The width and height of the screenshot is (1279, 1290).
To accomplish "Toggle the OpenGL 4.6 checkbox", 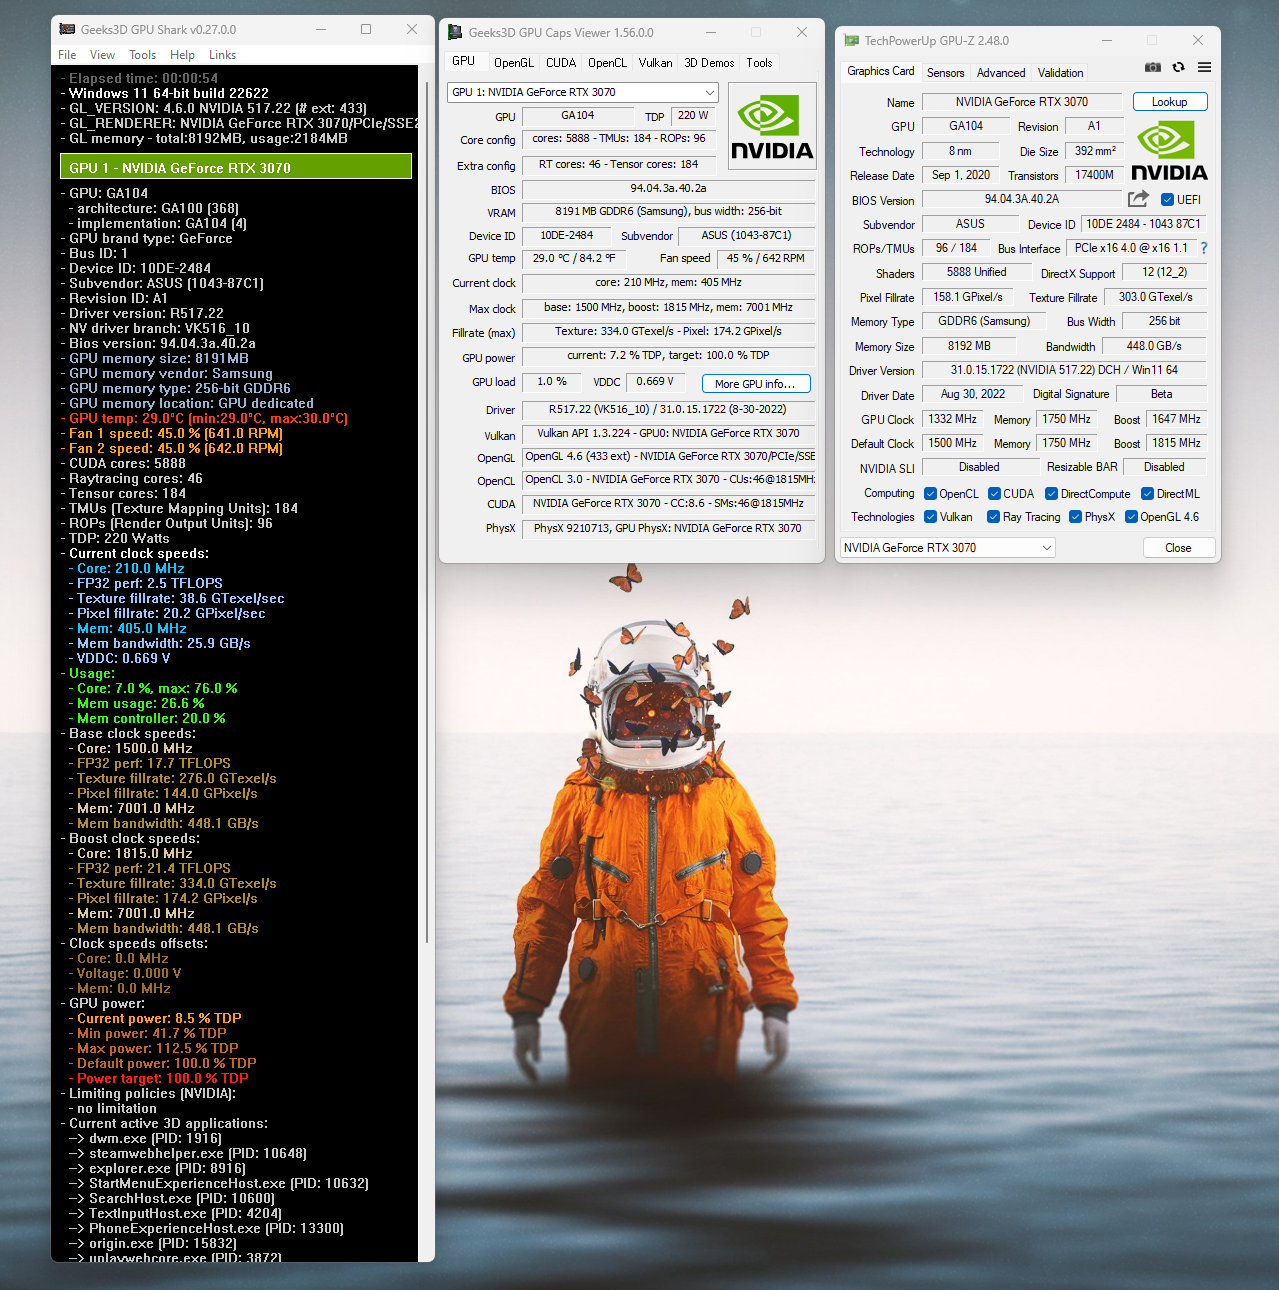I will 1131,516.
